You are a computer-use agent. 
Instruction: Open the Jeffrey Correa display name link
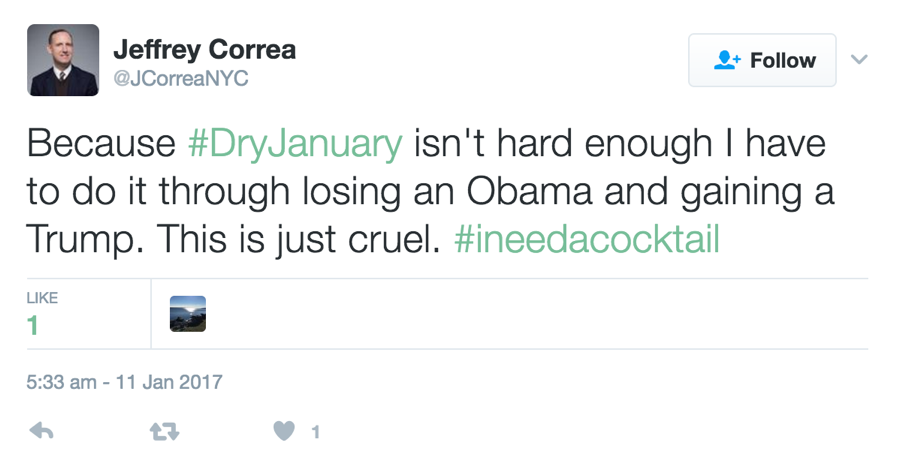pos(204,49)
